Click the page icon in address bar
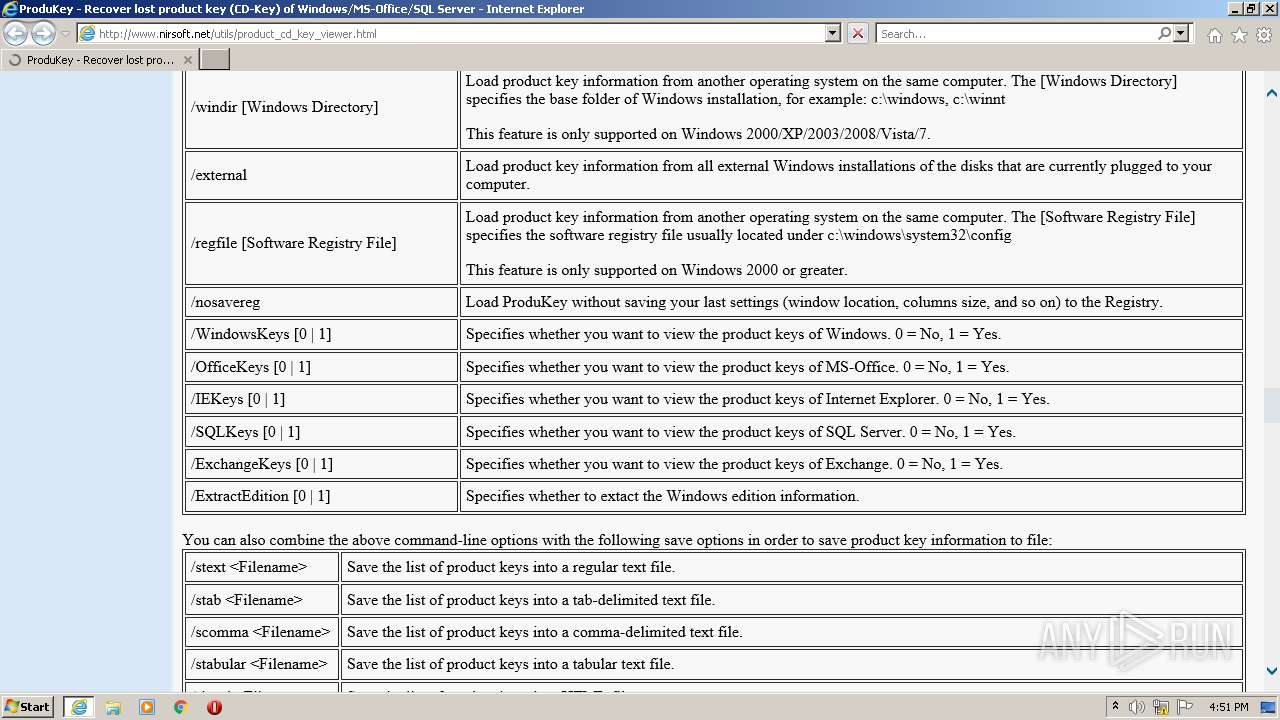1280x720 pixels. (87, 33)
